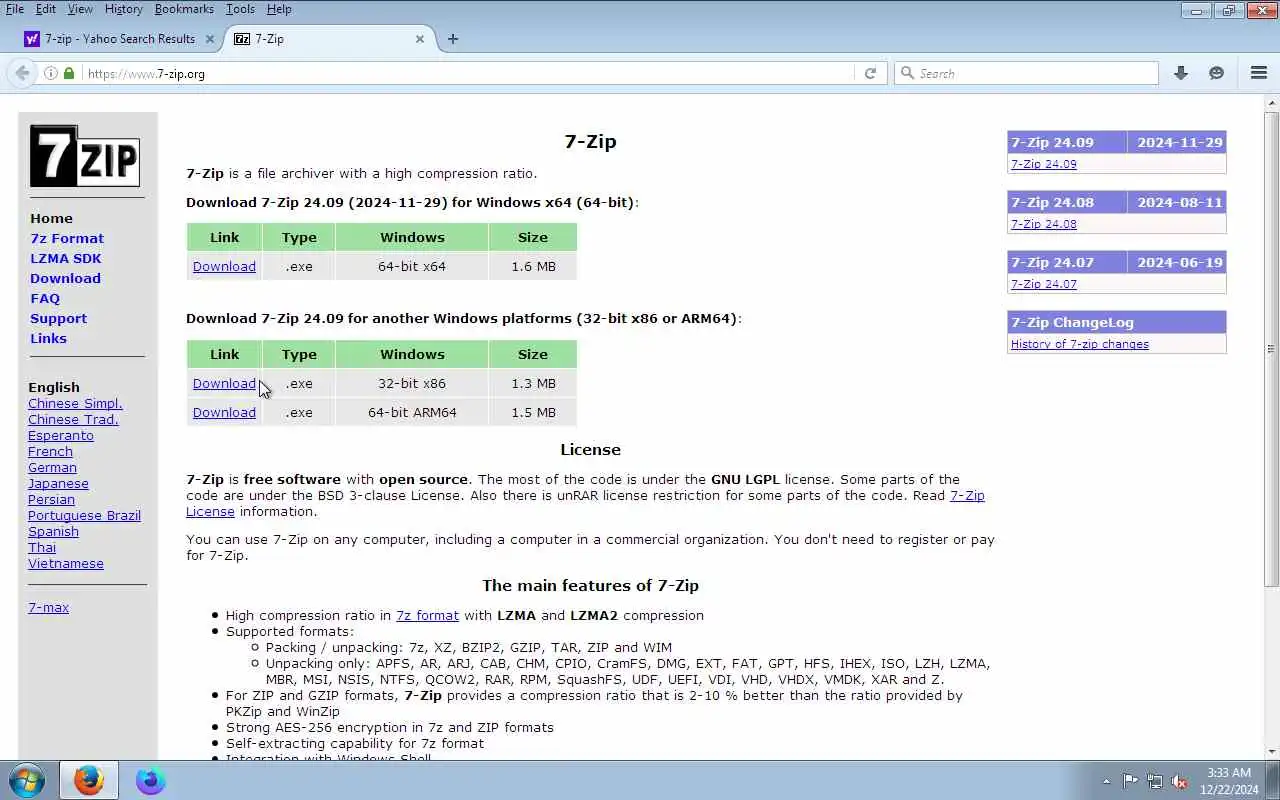Download the 32-bit x86 exe
Viewport: 1280px width, 800px height.
tap(224, 384)
